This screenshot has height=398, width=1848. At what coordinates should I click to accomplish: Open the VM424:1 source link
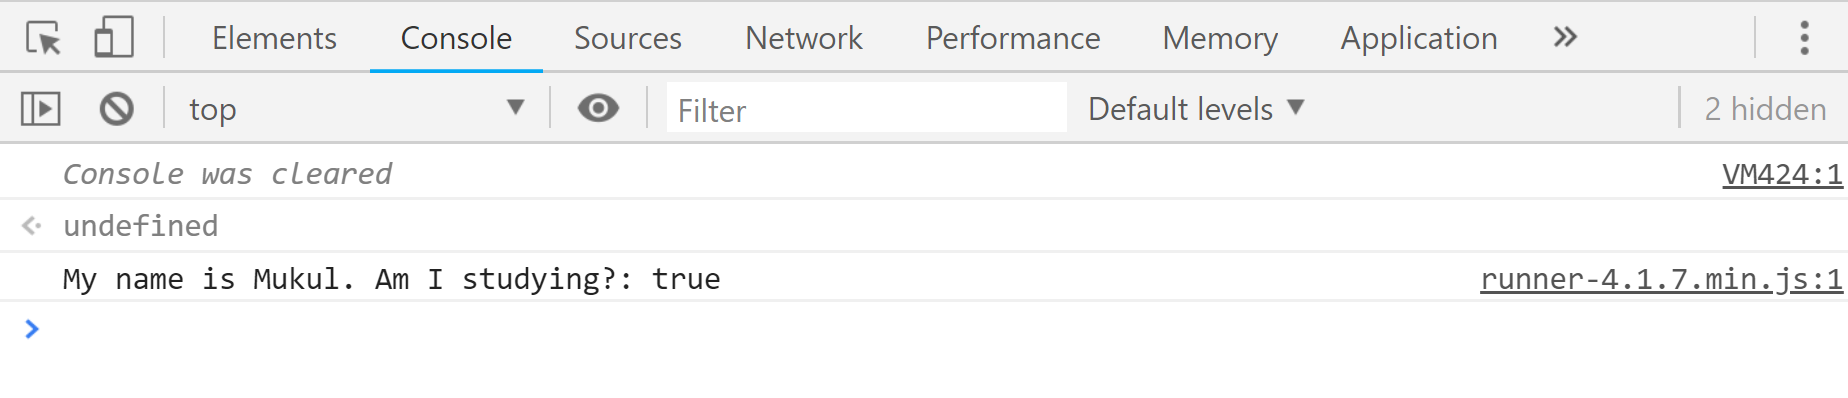coord(1782,175)
